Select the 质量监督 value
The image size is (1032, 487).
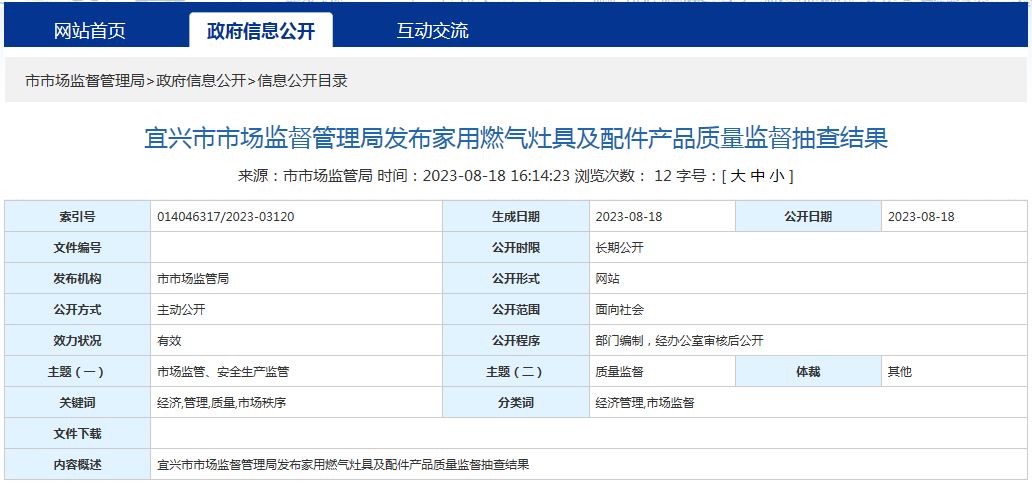(619, 372)
